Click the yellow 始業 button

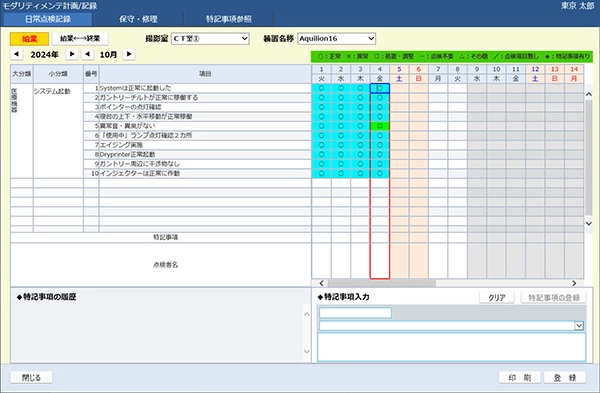pyautogui.click(x=29, y=39)
